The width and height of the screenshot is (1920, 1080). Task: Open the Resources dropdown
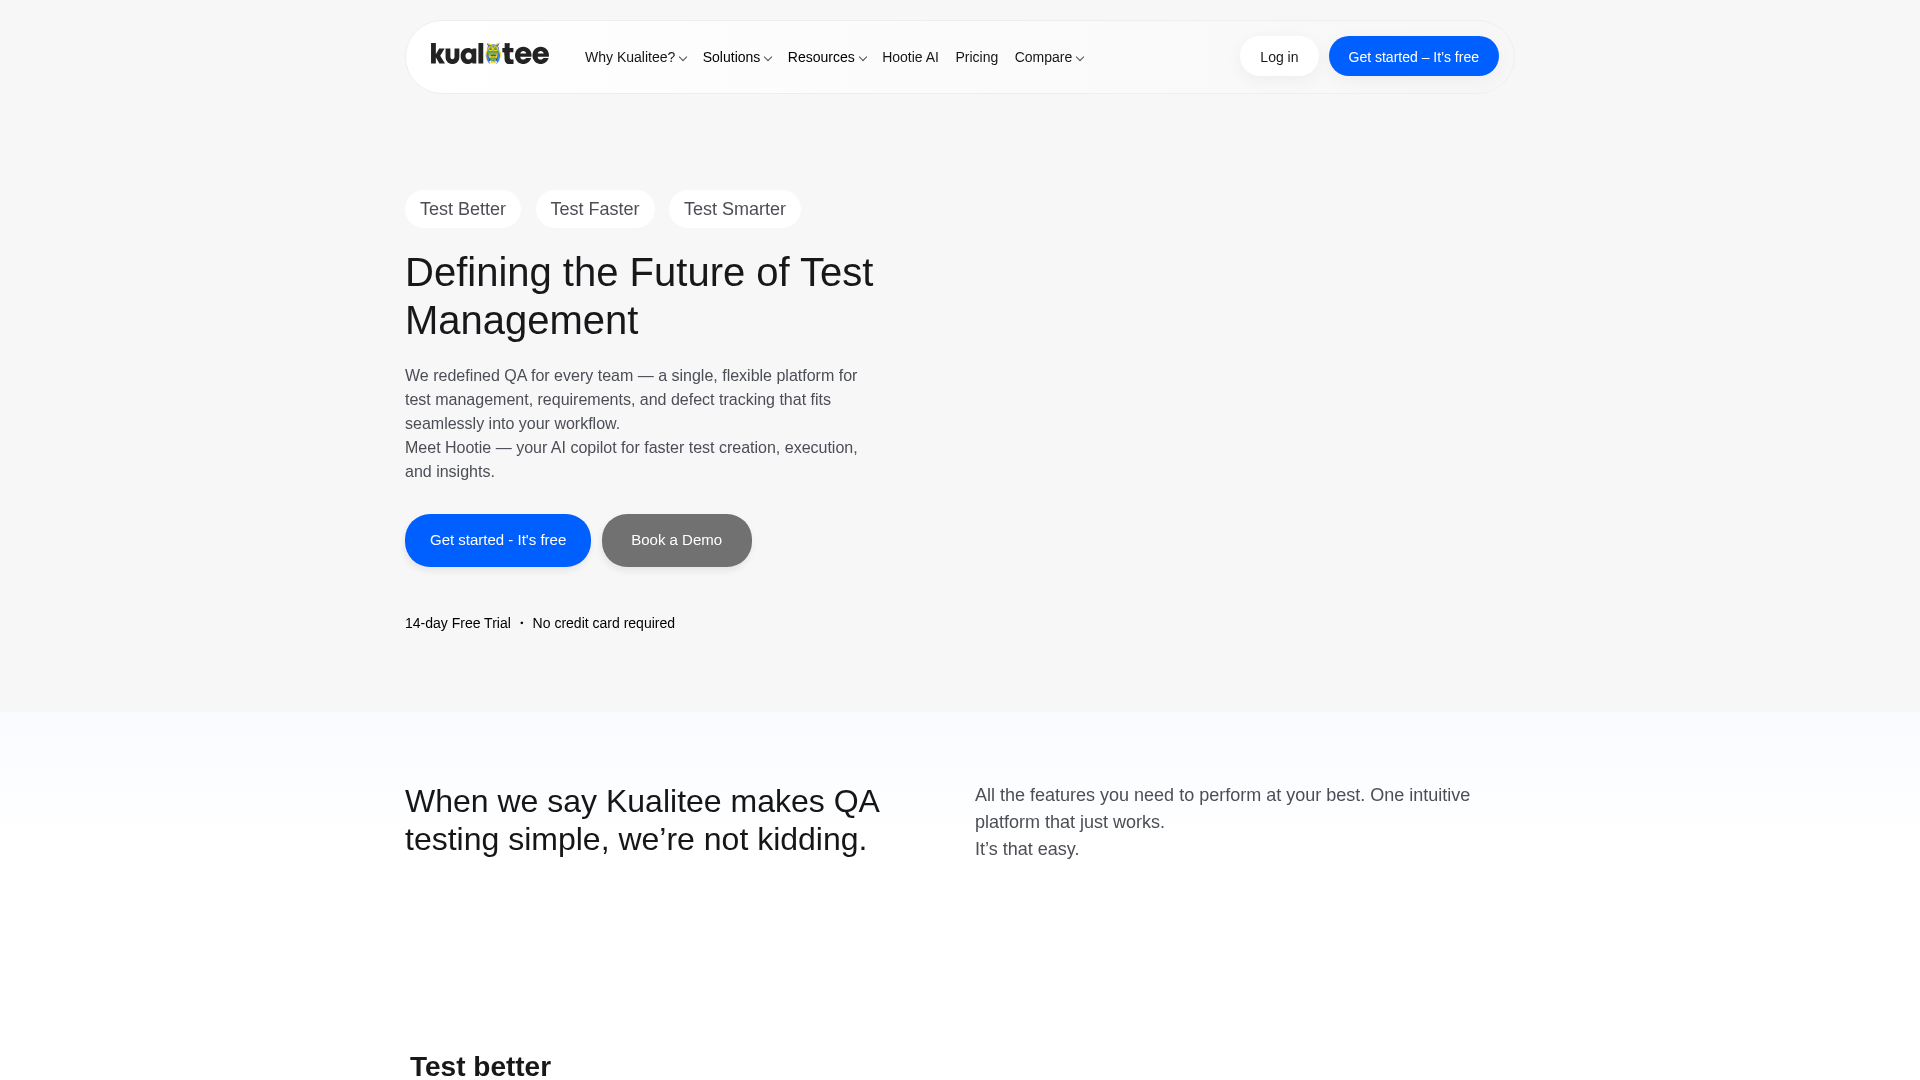(821, 57)
